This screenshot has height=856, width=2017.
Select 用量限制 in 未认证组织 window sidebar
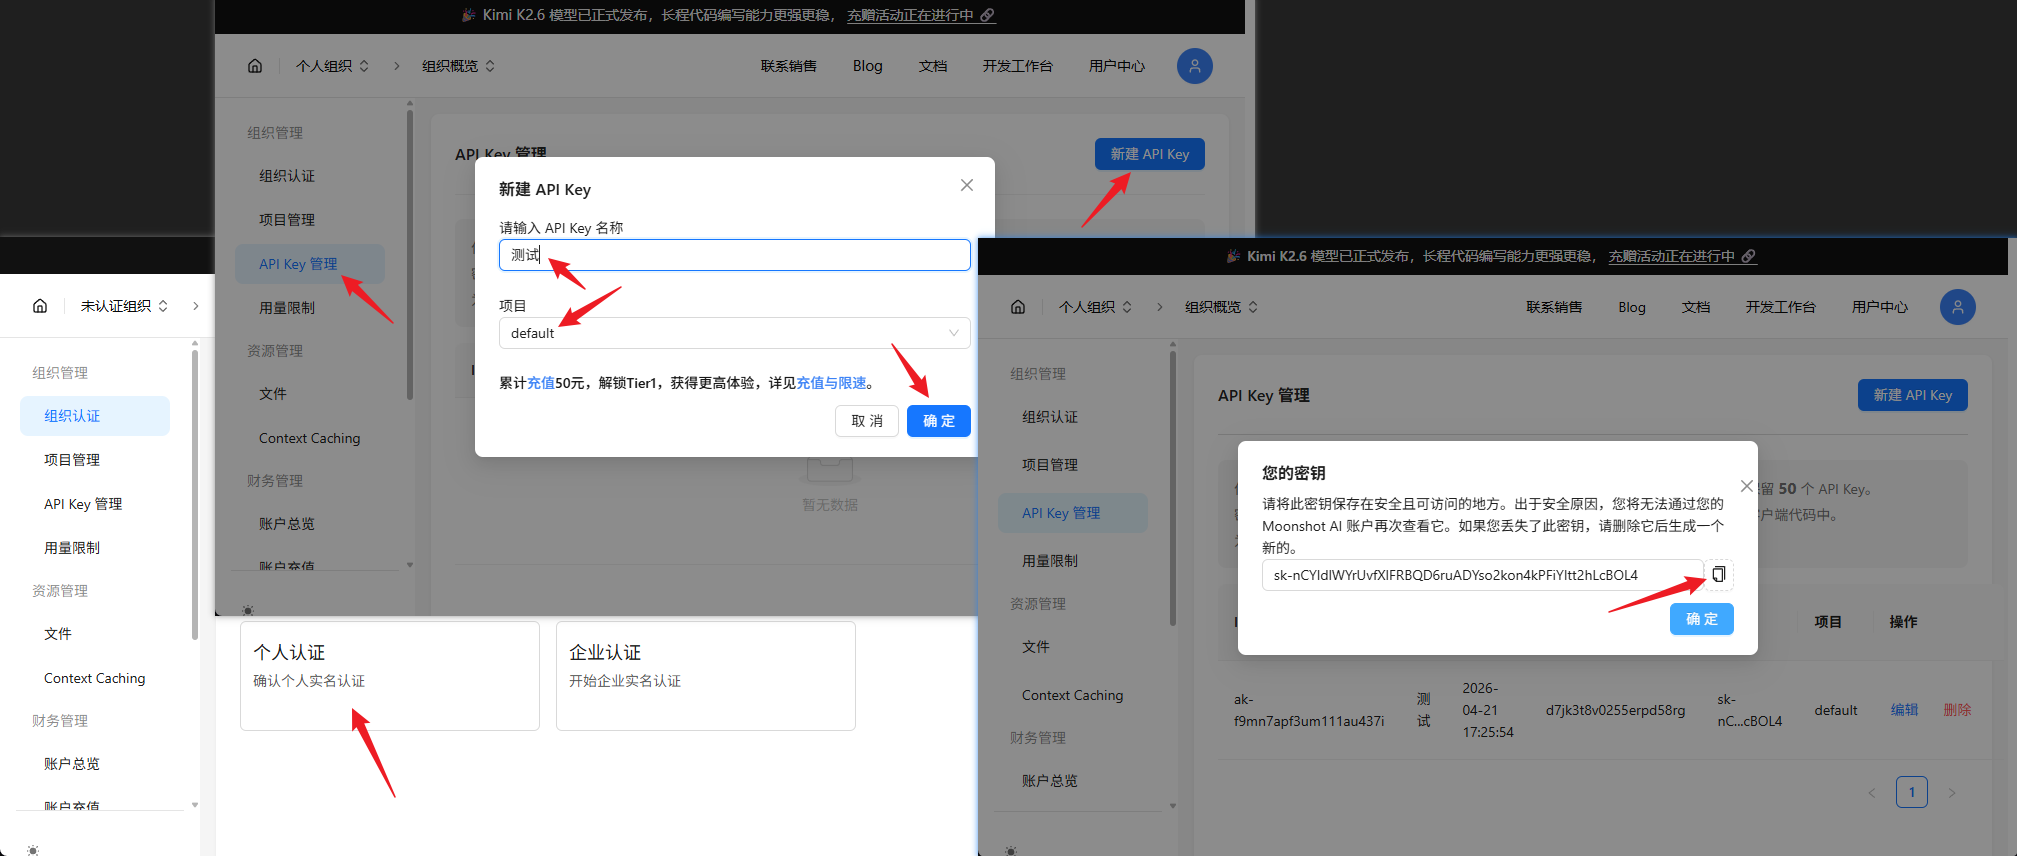(95, 548)
